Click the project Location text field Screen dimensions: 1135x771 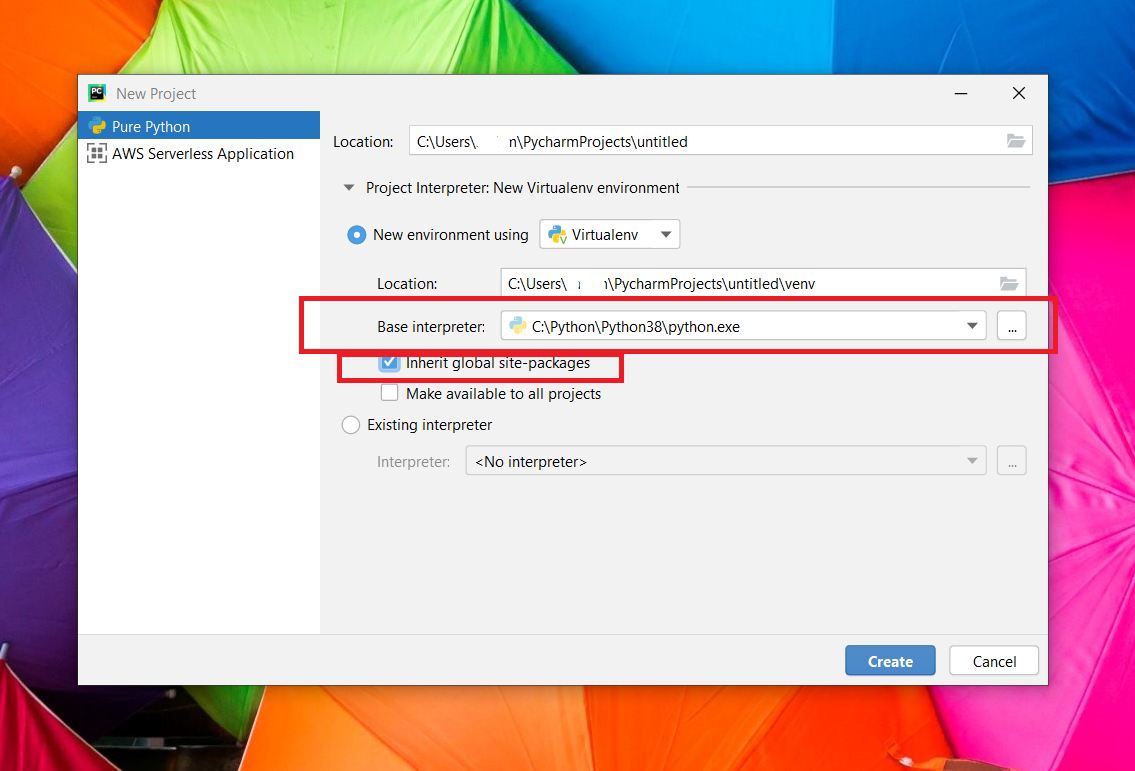pyautogui.click(x=700, y=141)
